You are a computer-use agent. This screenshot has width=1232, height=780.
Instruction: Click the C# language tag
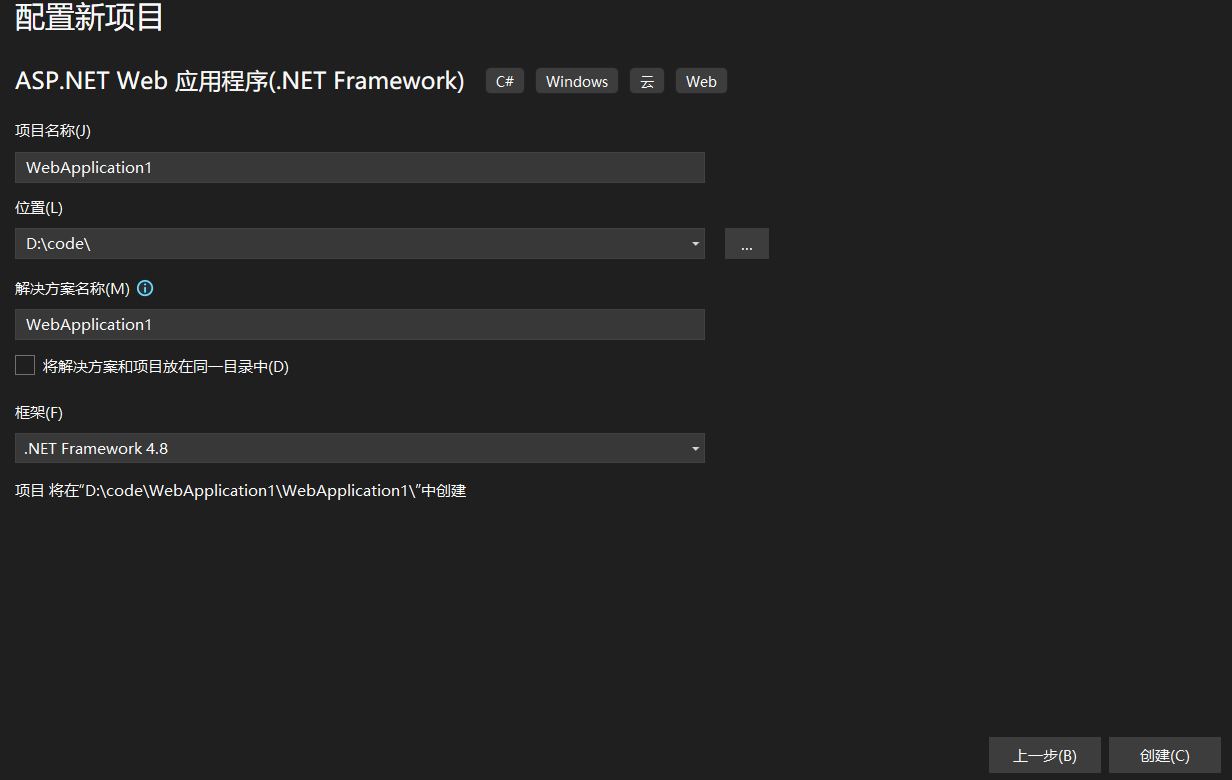(x=505, y=82)
